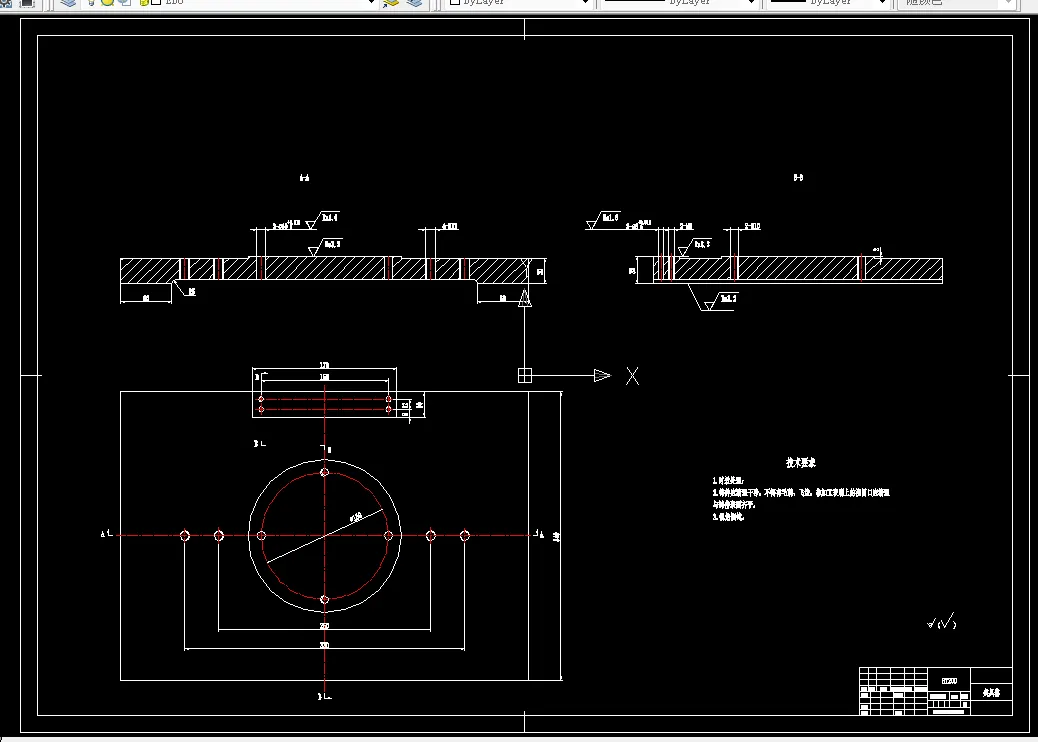
Task: Select the diameter dimension text inside the circle
Action: click(x=355, y=517)
